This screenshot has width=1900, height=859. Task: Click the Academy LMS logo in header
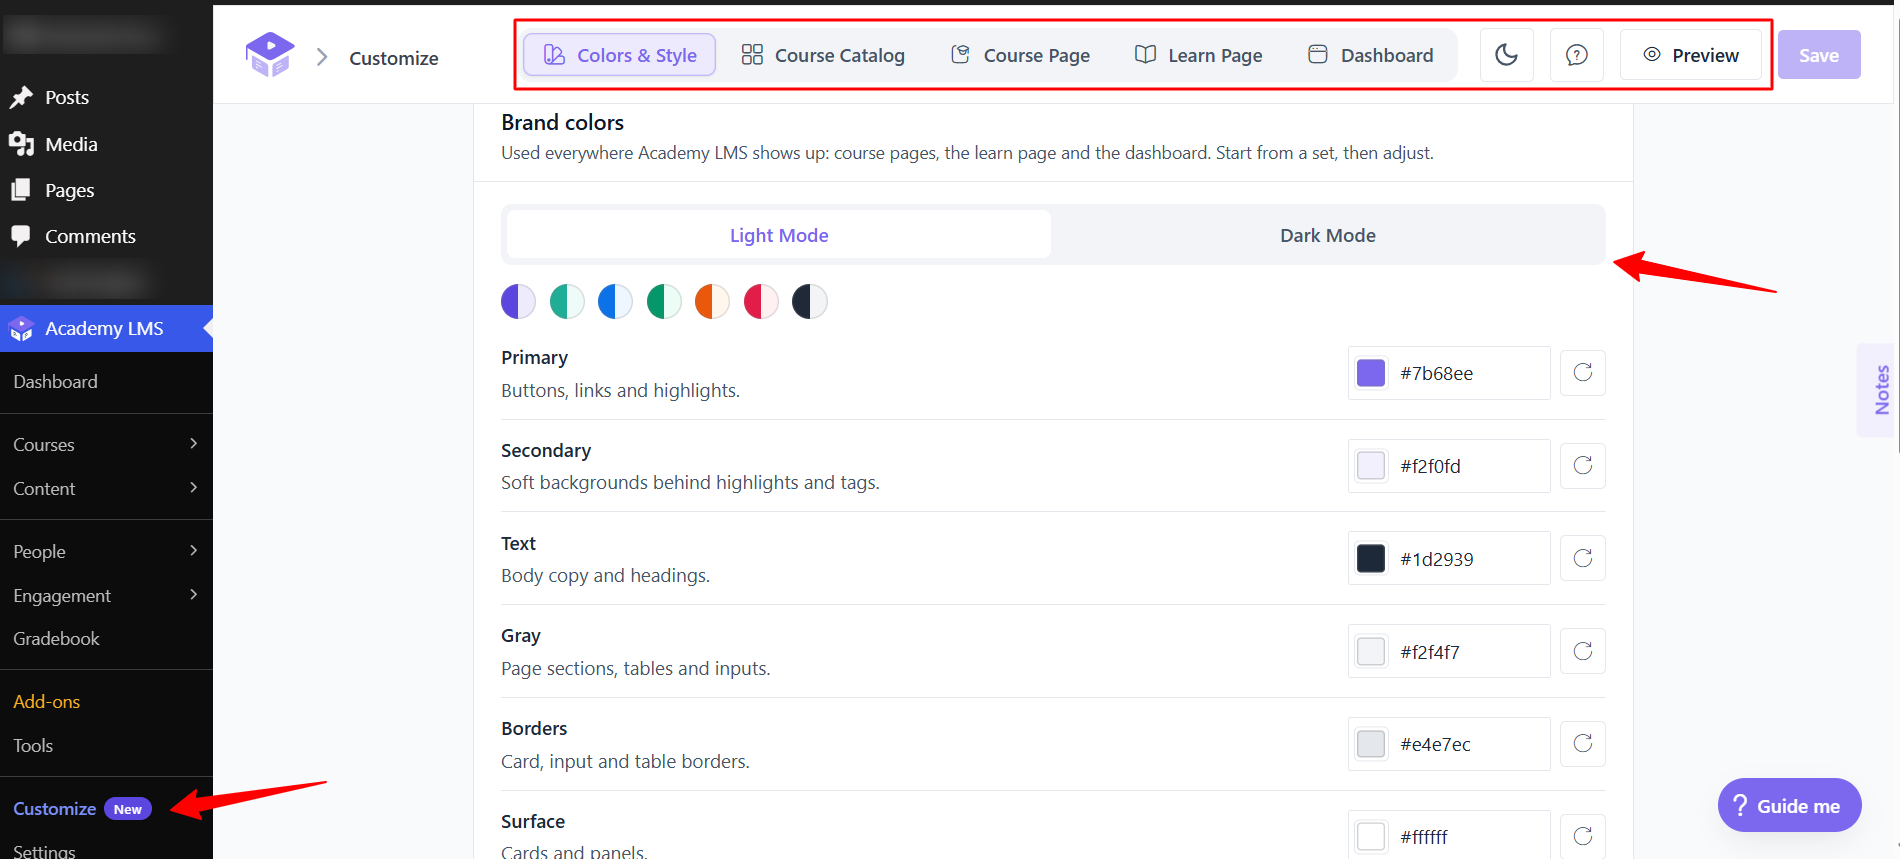(270, 55)
